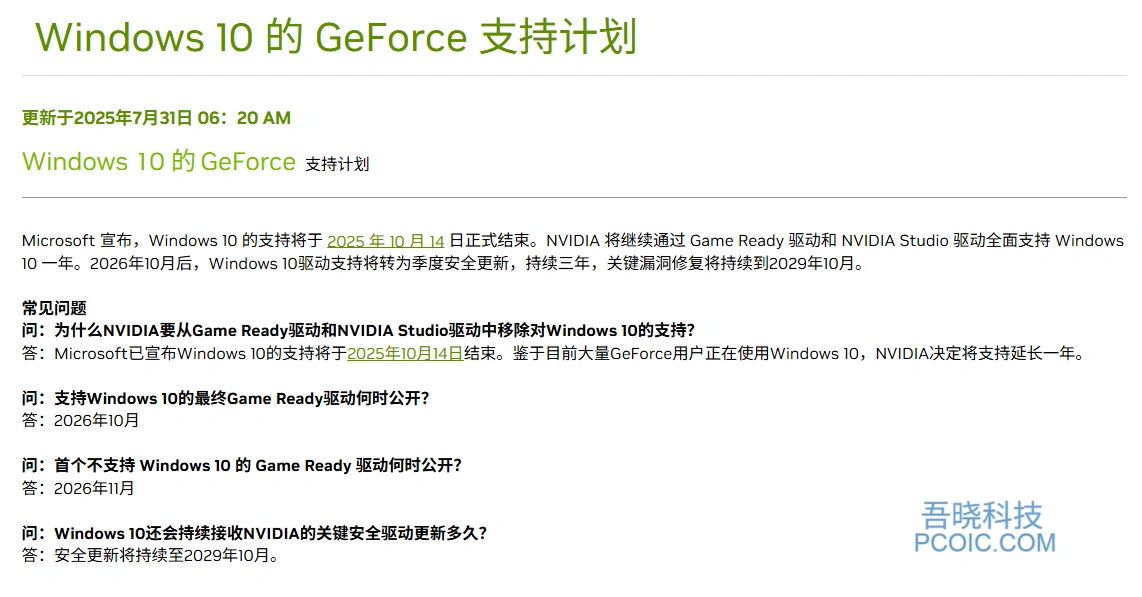
Task: Open the "2025 年 10 月 14" link in the intro paragraph
Action: coord(385,241)
